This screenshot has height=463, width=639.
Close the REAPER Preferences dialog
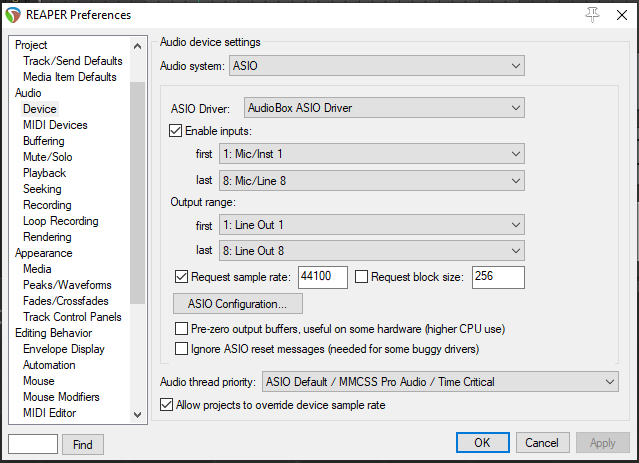tap(622, 15)
